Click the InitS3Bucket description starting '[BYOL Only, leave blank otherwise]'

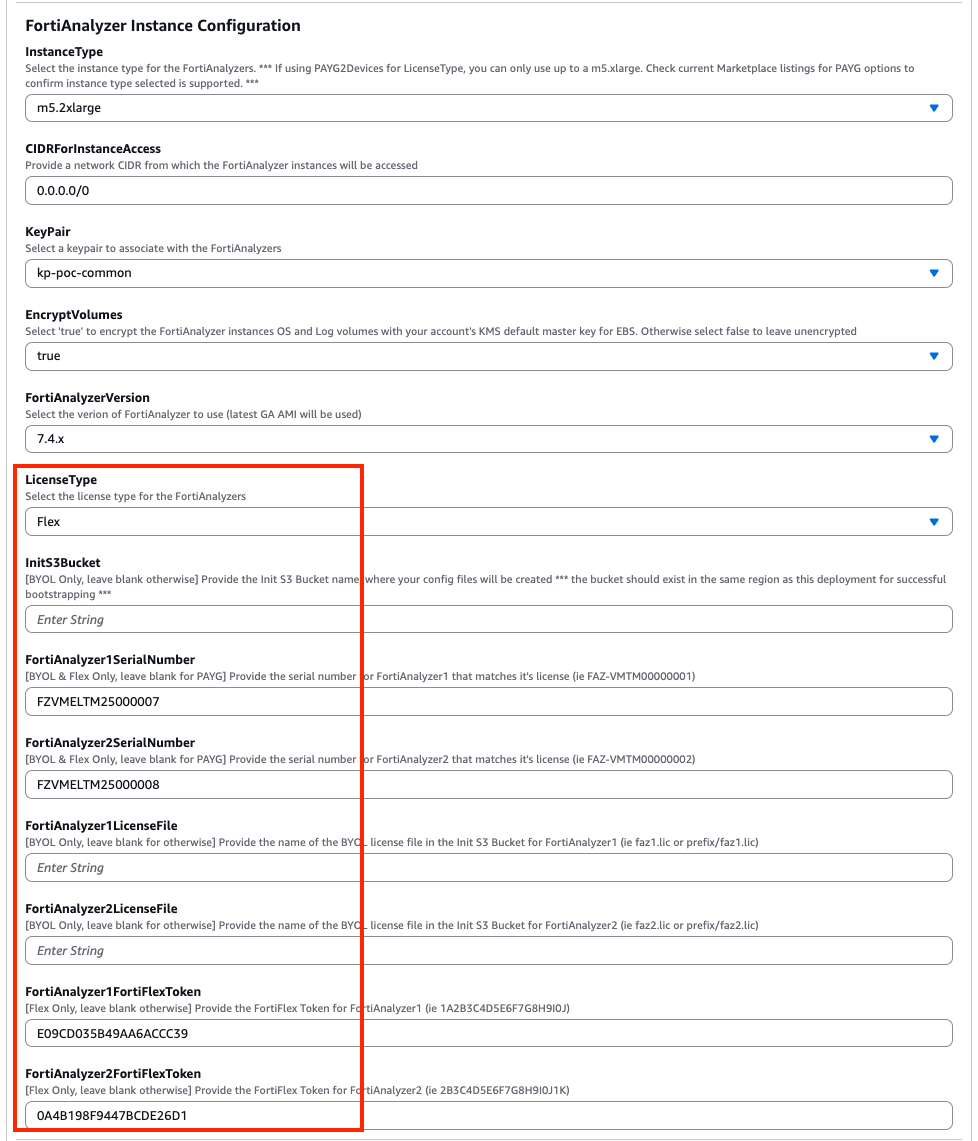(485, 587)
